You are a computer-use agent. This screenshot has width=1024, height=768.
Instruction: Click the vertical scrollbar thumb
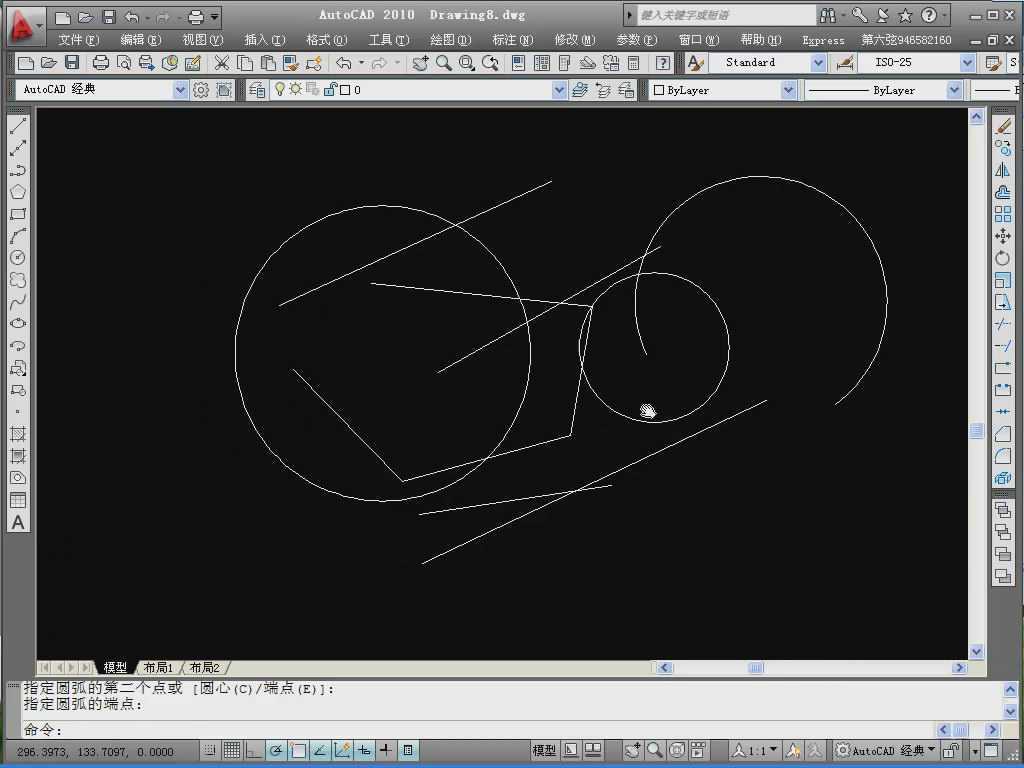[976, 431]
